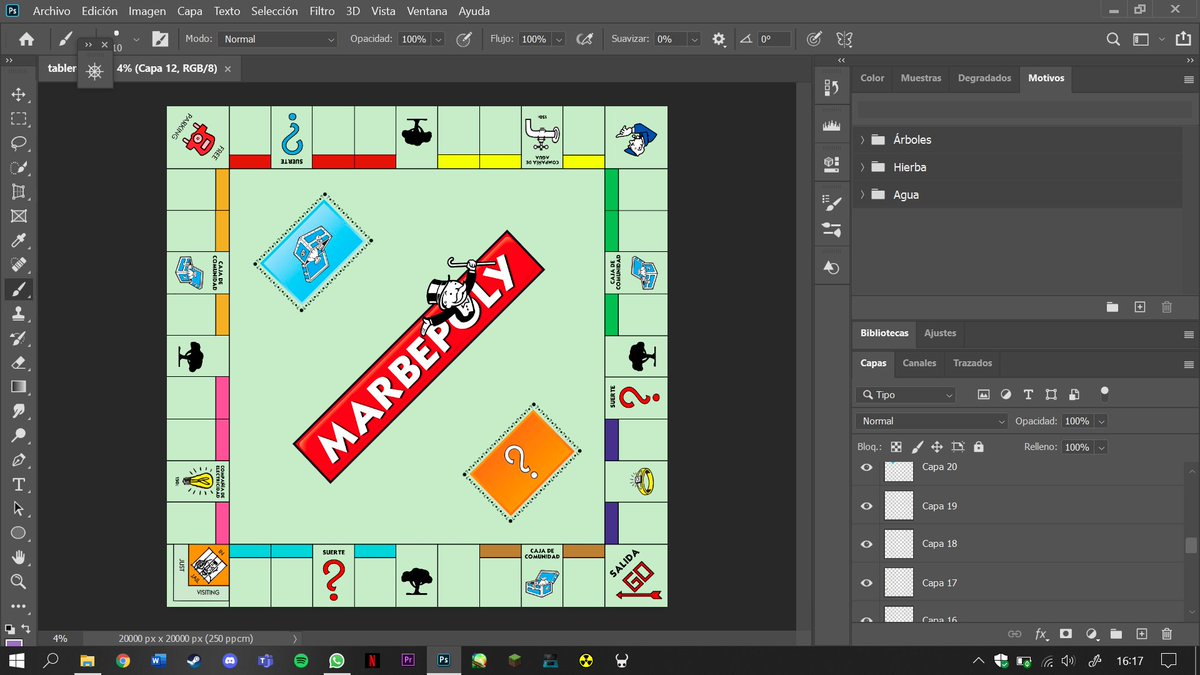Switch to the Ajustes tab
This screenshot has height=675, width=1200.
pos(940,333)
